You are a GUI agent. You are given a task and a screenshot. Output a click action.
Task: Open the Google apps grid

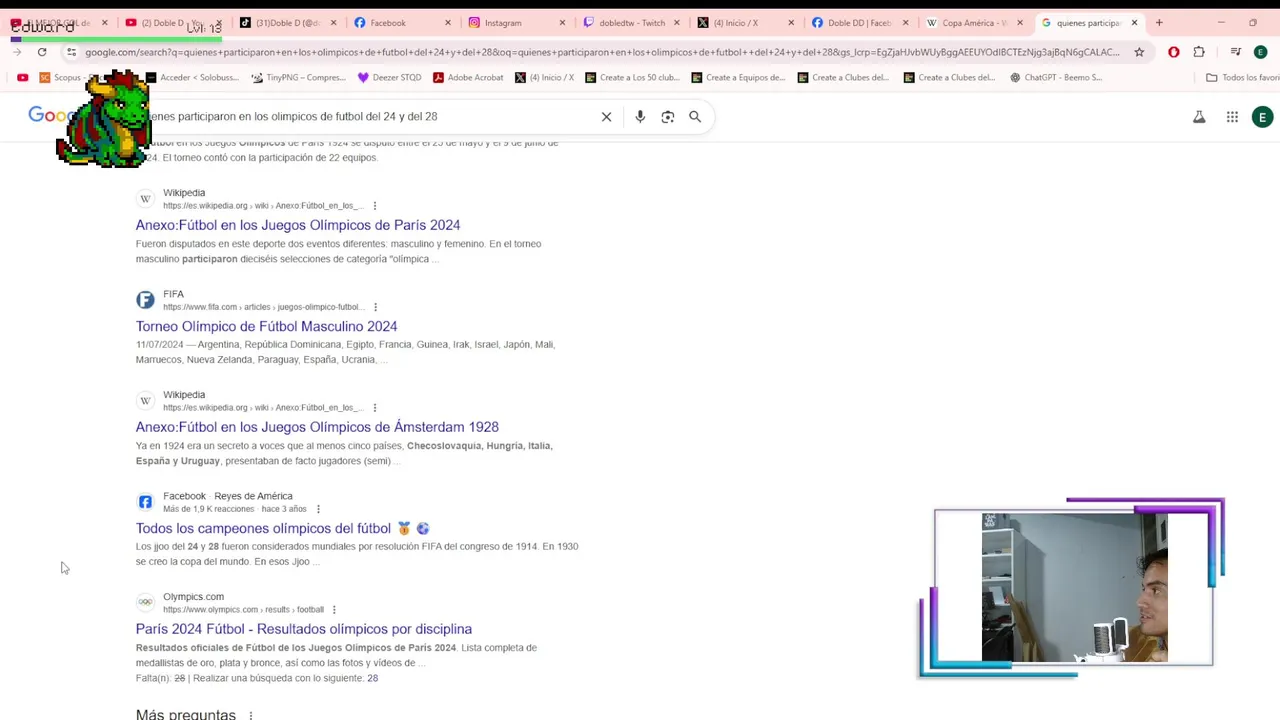pyautogui.click(x=1232, y=117)
